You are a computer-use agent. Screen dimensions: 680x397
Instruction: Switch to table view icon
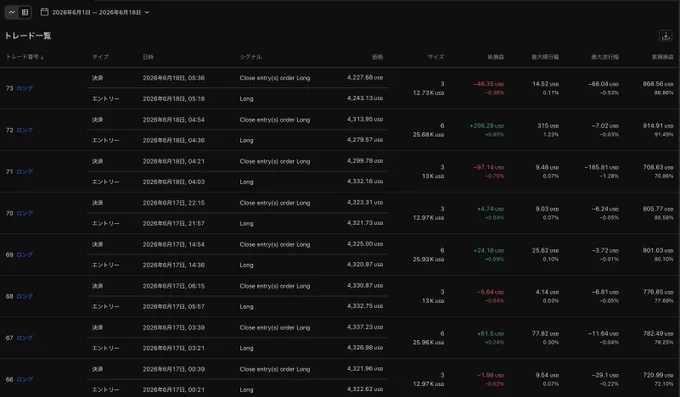(x=25, y=12)
